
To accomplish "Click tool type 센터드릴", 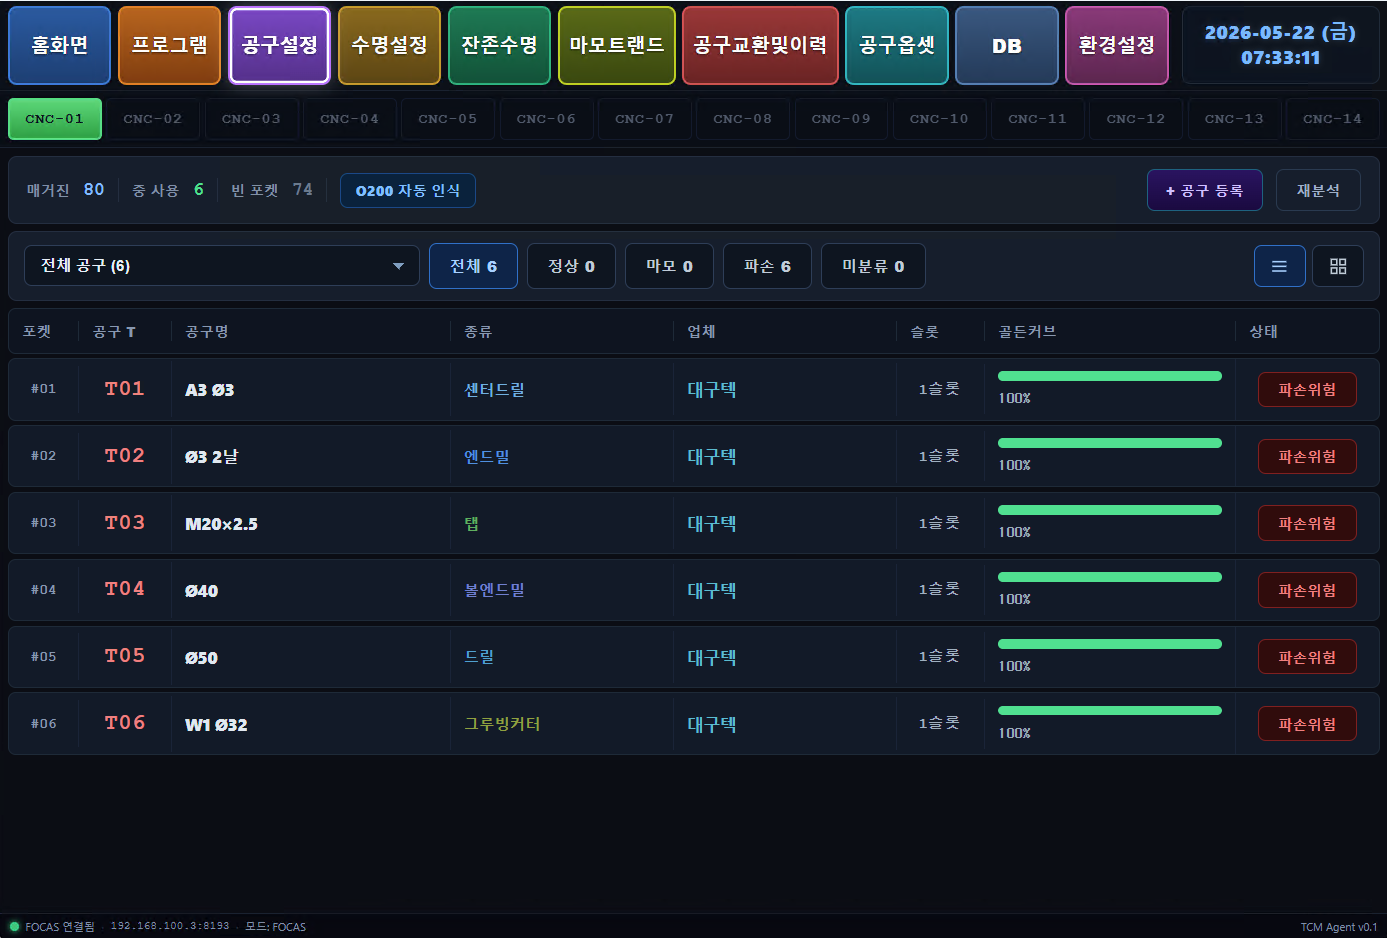I will click(494, 390).
